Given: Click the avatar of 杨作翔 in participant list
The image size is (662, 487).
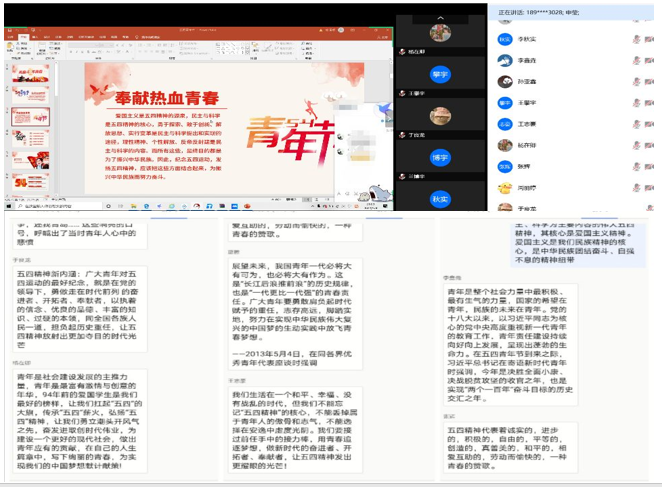Looking at the screenshot, I should pyautogui.click(x=505, y=145).
